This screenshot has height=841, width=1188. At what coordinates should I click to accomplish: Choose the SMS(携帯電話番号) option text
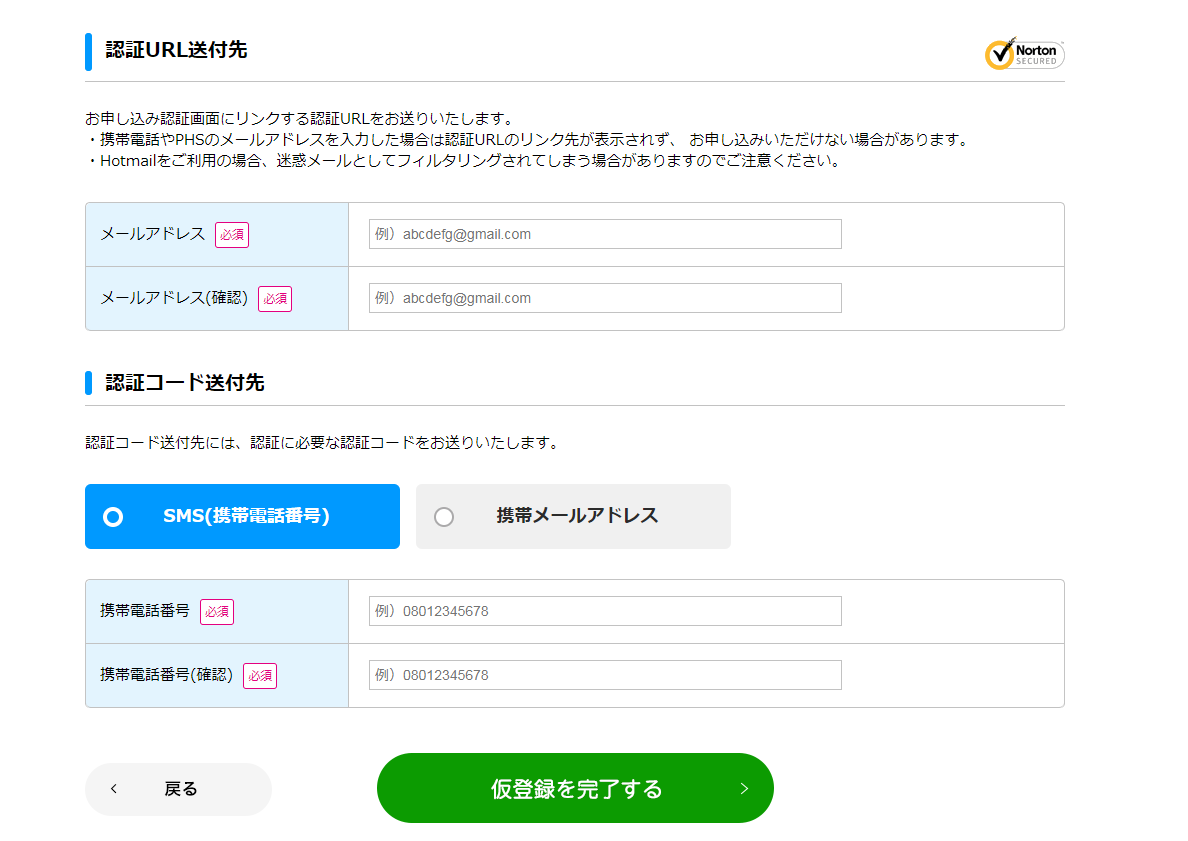coord(246,516)
